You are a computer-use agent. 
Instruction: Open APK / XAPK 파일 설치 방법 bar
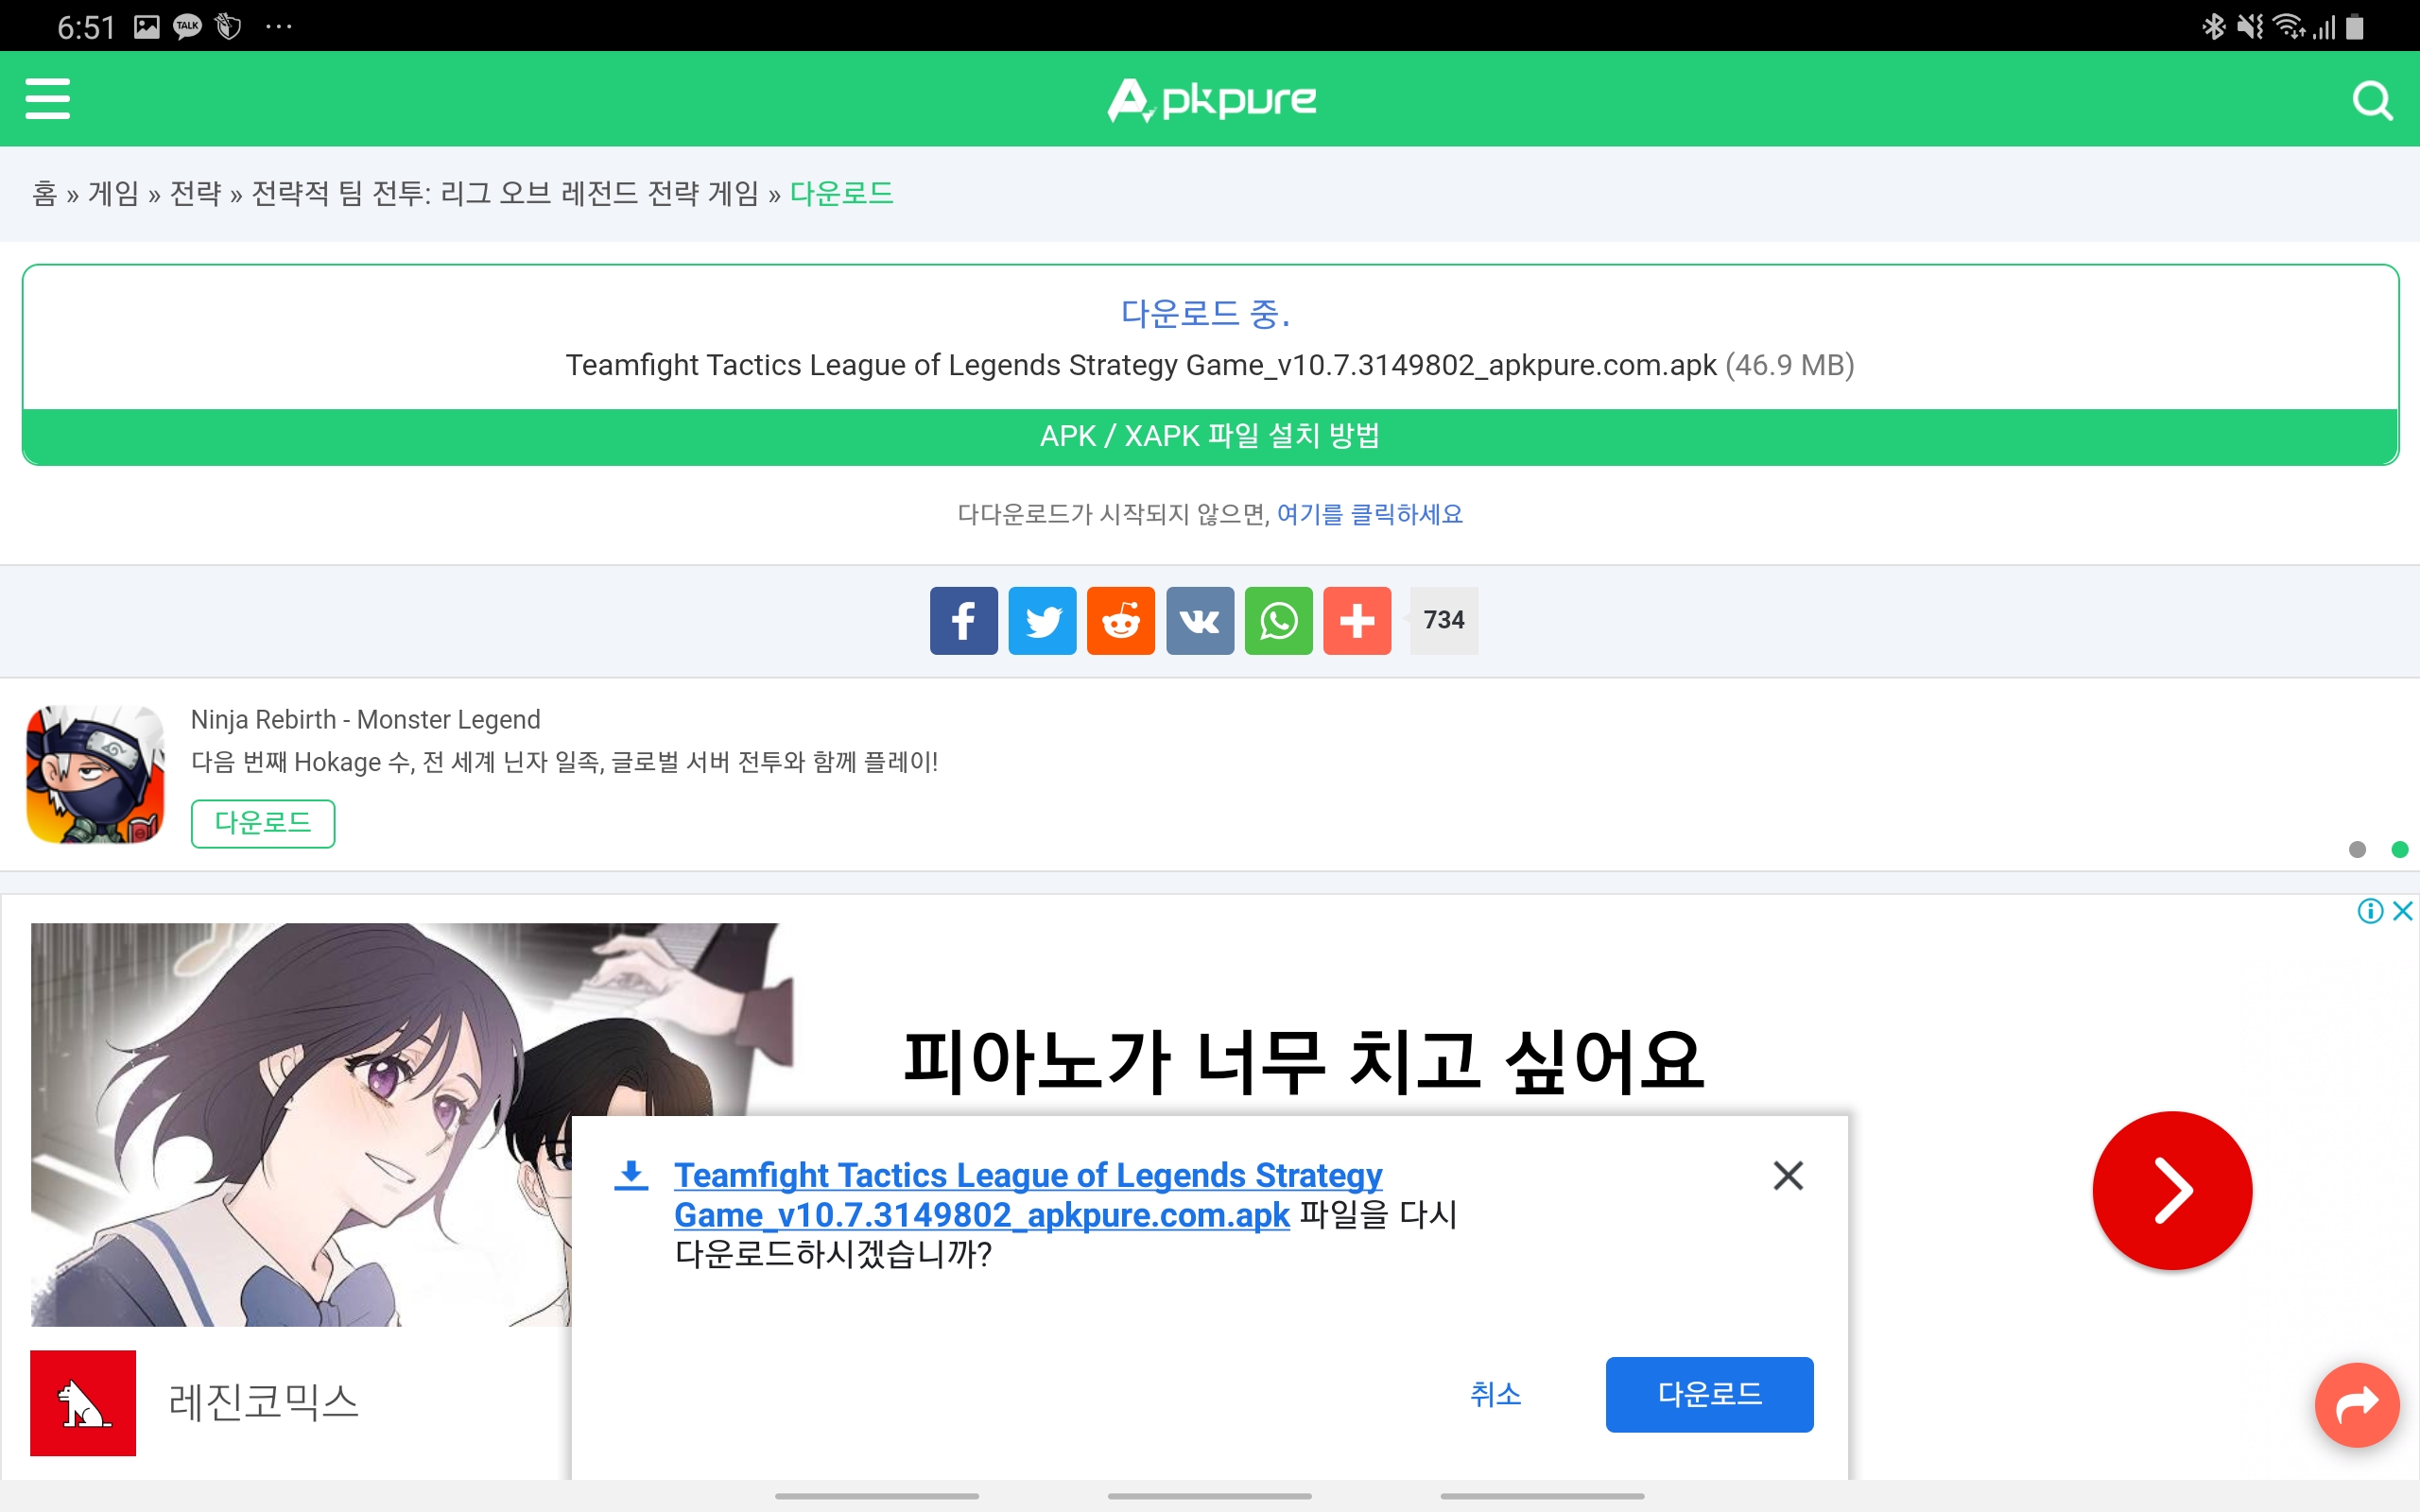1209,436
